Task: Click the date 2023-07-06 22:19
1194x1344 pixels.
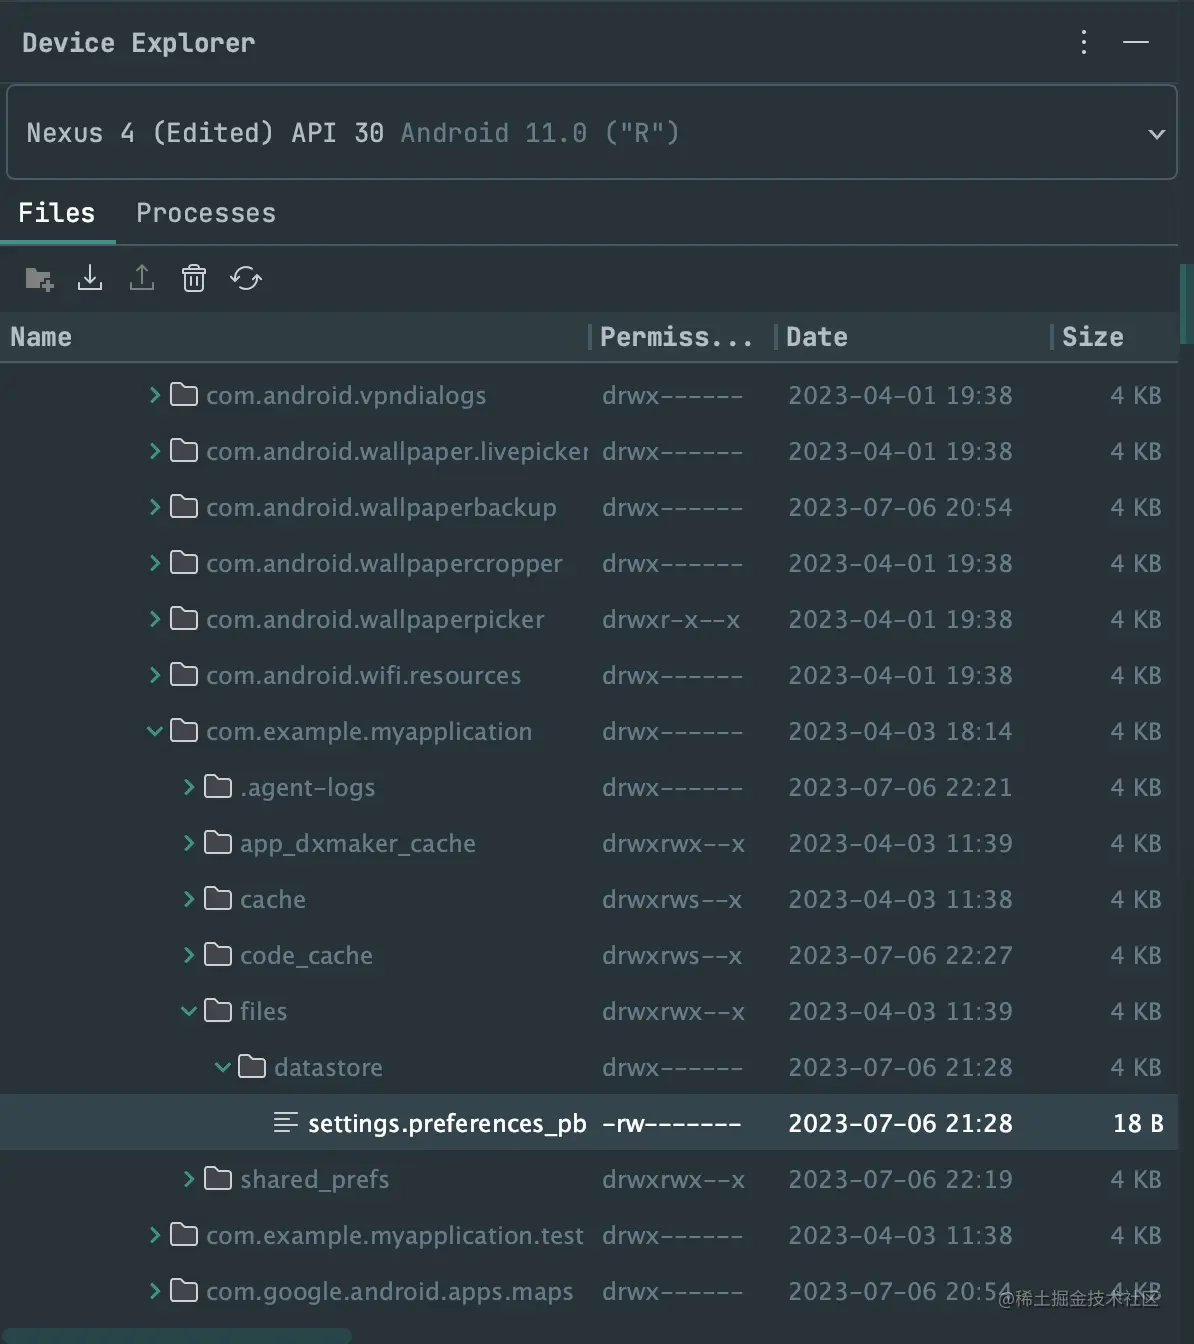Action: coord(900,1180)
